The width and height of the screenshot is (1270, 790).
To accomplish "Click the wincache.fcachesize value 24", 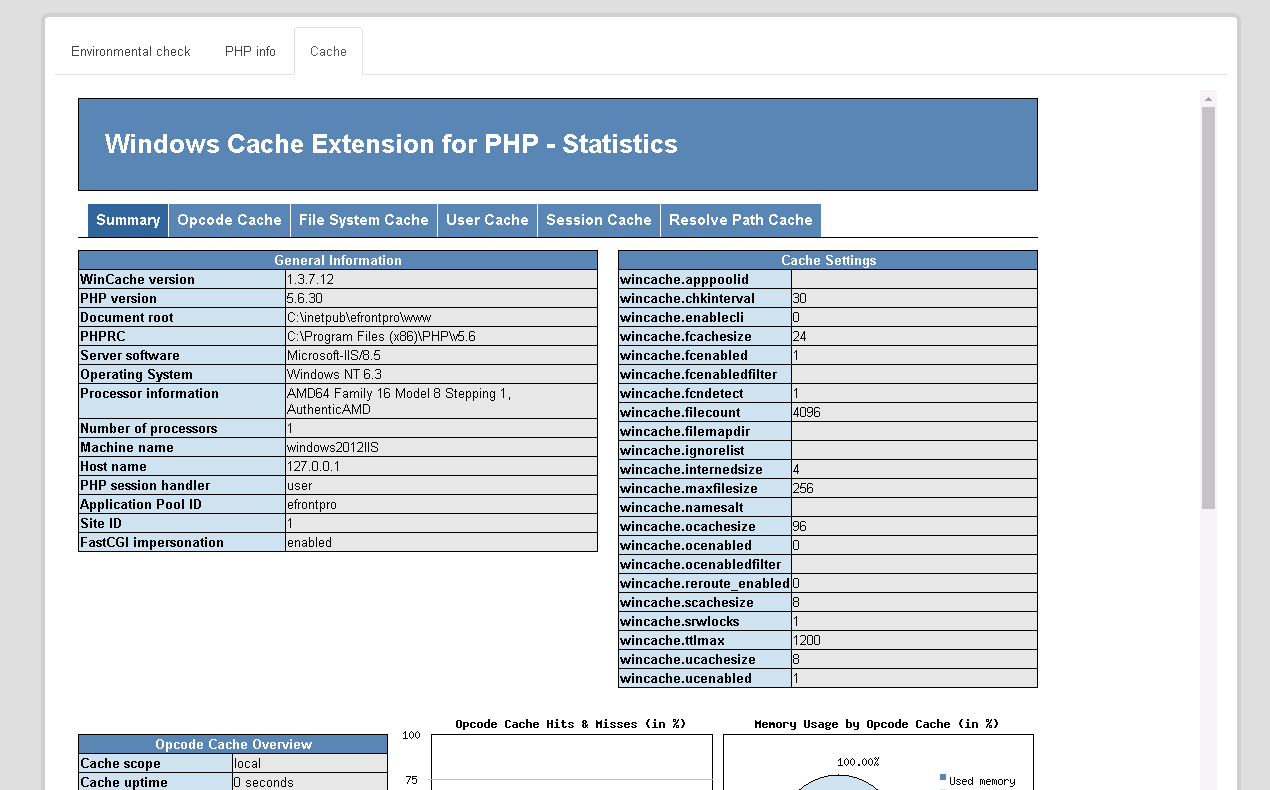I will (800, 336).
